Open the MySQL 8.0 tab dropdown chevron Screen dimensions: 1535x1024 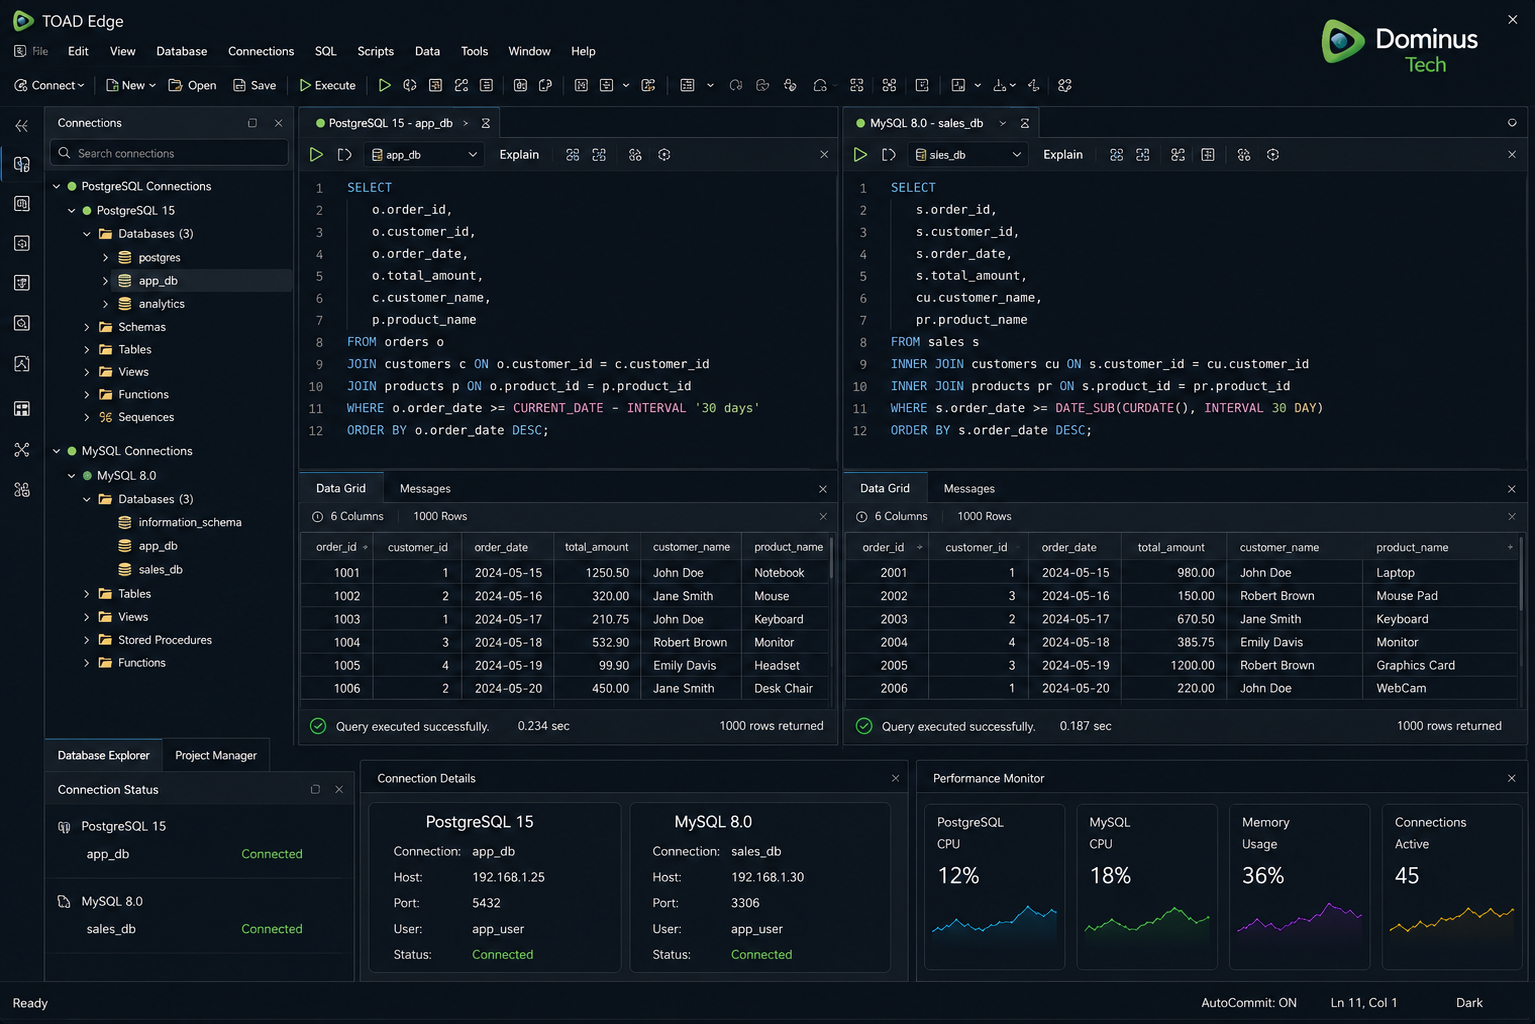click(x=1002, y=123)
